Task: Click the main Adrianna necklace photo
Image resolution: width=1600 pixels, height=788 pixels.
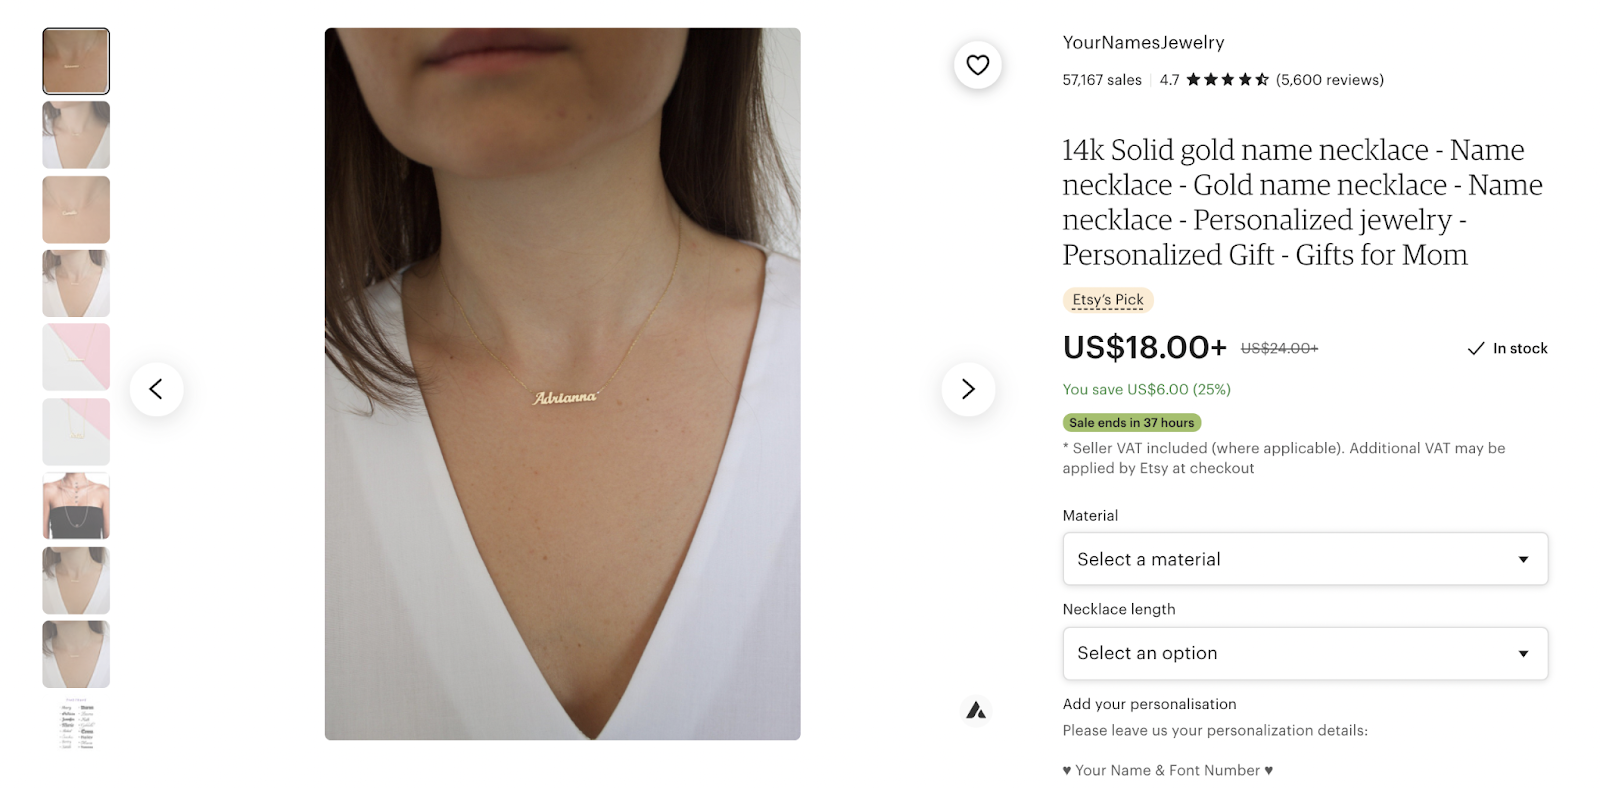Action: click(x=562, y=384)
